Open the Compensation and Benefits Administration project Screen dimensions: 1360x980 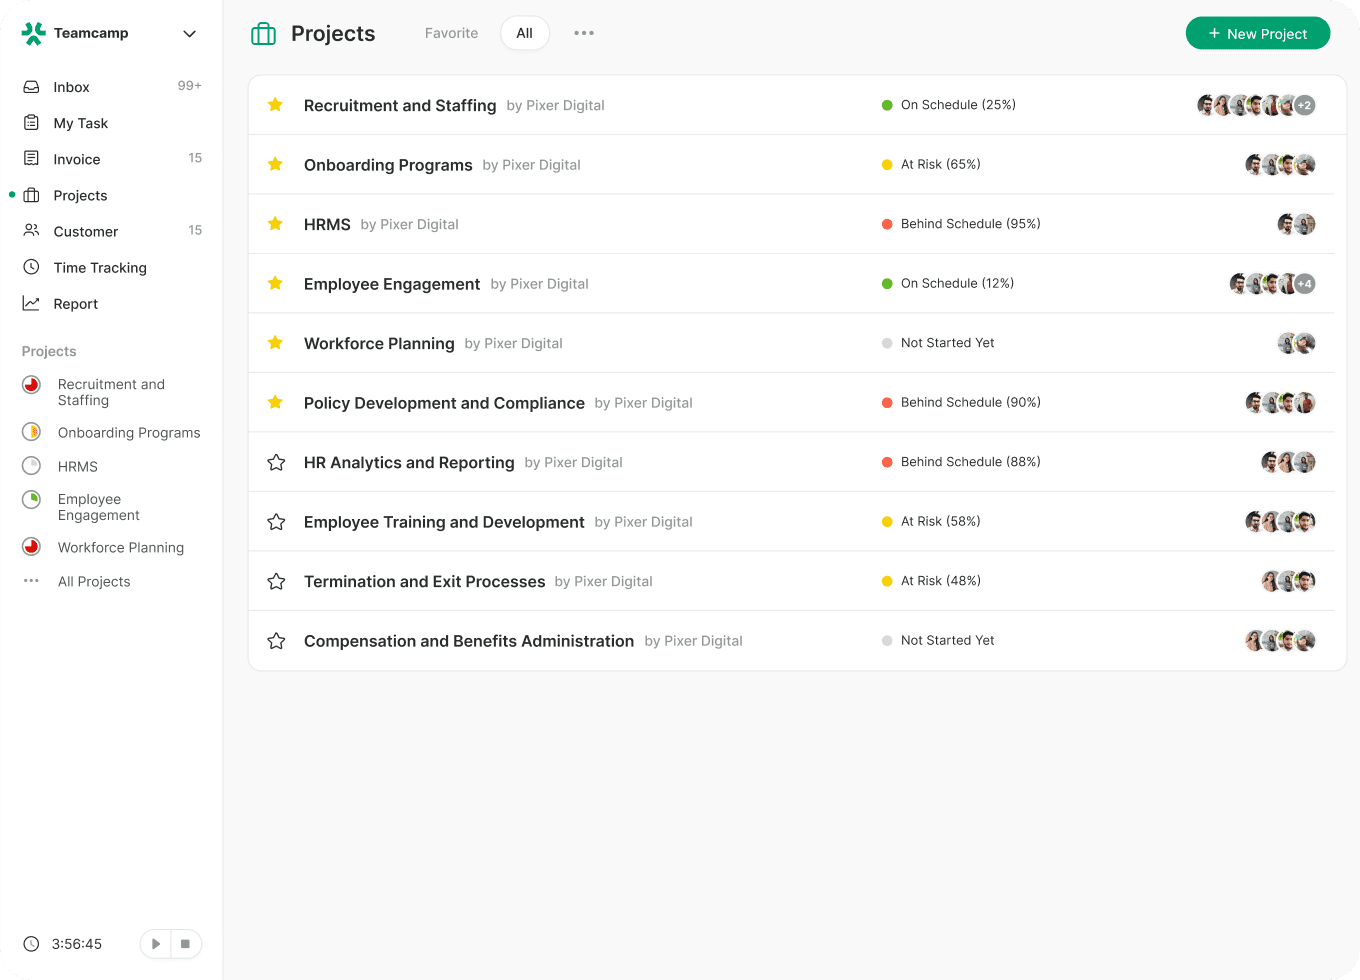click(468, 641)
